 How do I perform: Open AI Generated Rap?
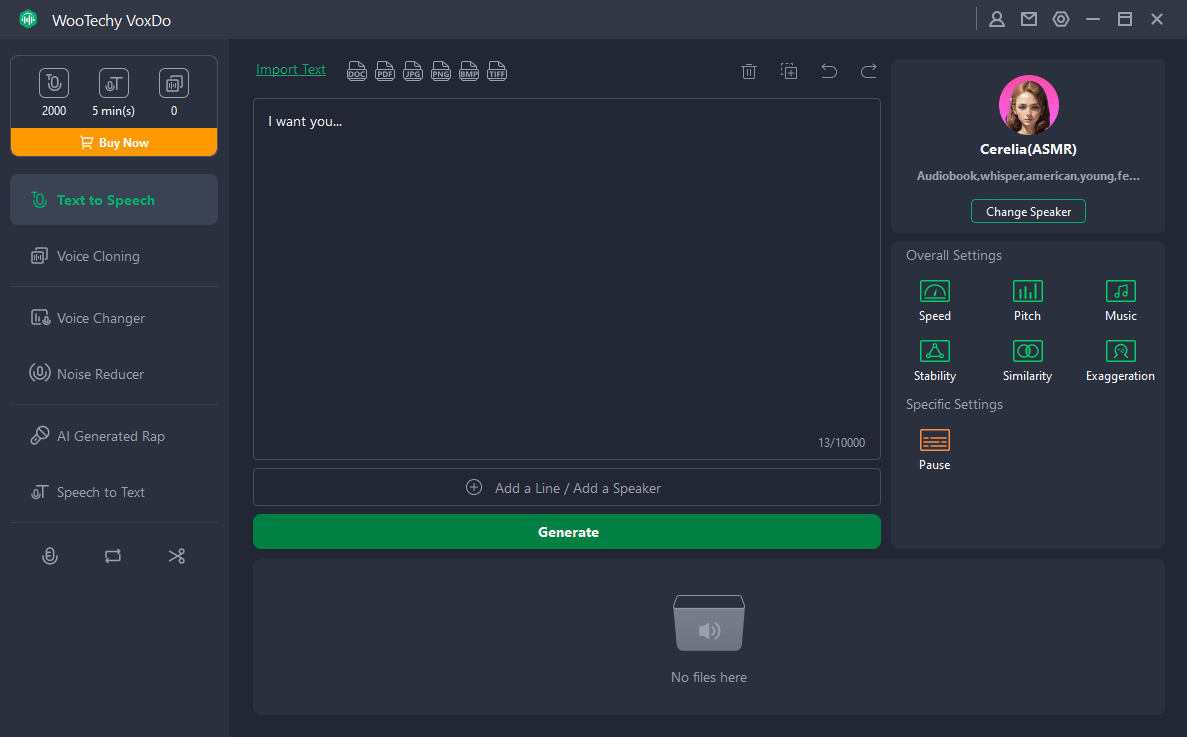point(110,436)
